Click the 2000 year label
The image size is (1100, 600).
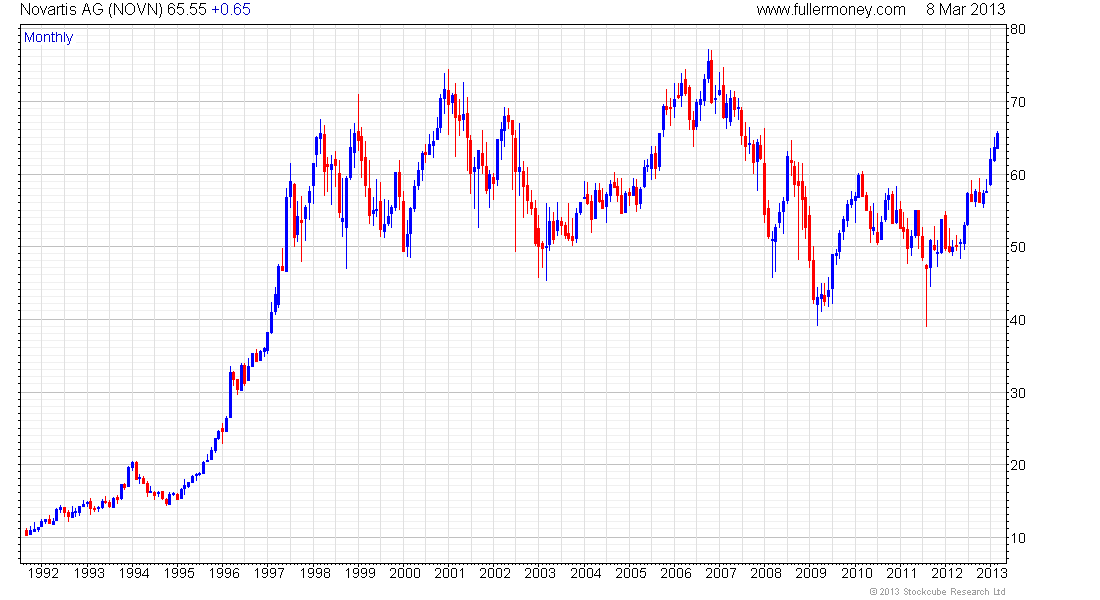click(405, 573)
